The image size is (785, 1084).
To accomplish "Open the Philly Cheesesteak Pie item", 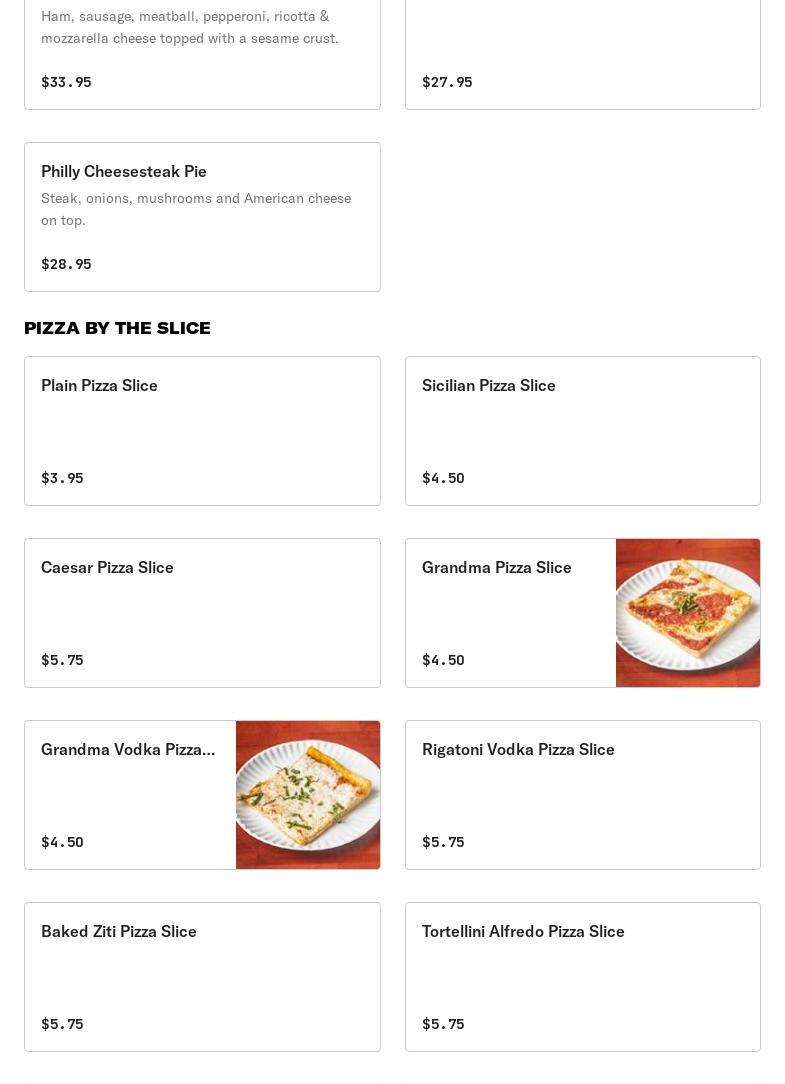I will (x=124, y=171).
